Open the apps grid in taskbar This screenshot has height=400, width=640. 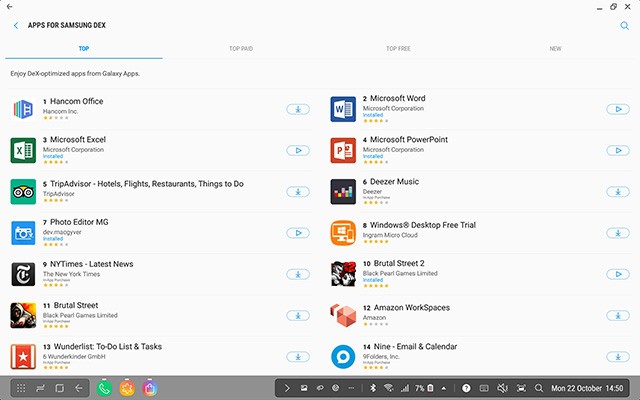pyautogui.click(x=21, y=388)
